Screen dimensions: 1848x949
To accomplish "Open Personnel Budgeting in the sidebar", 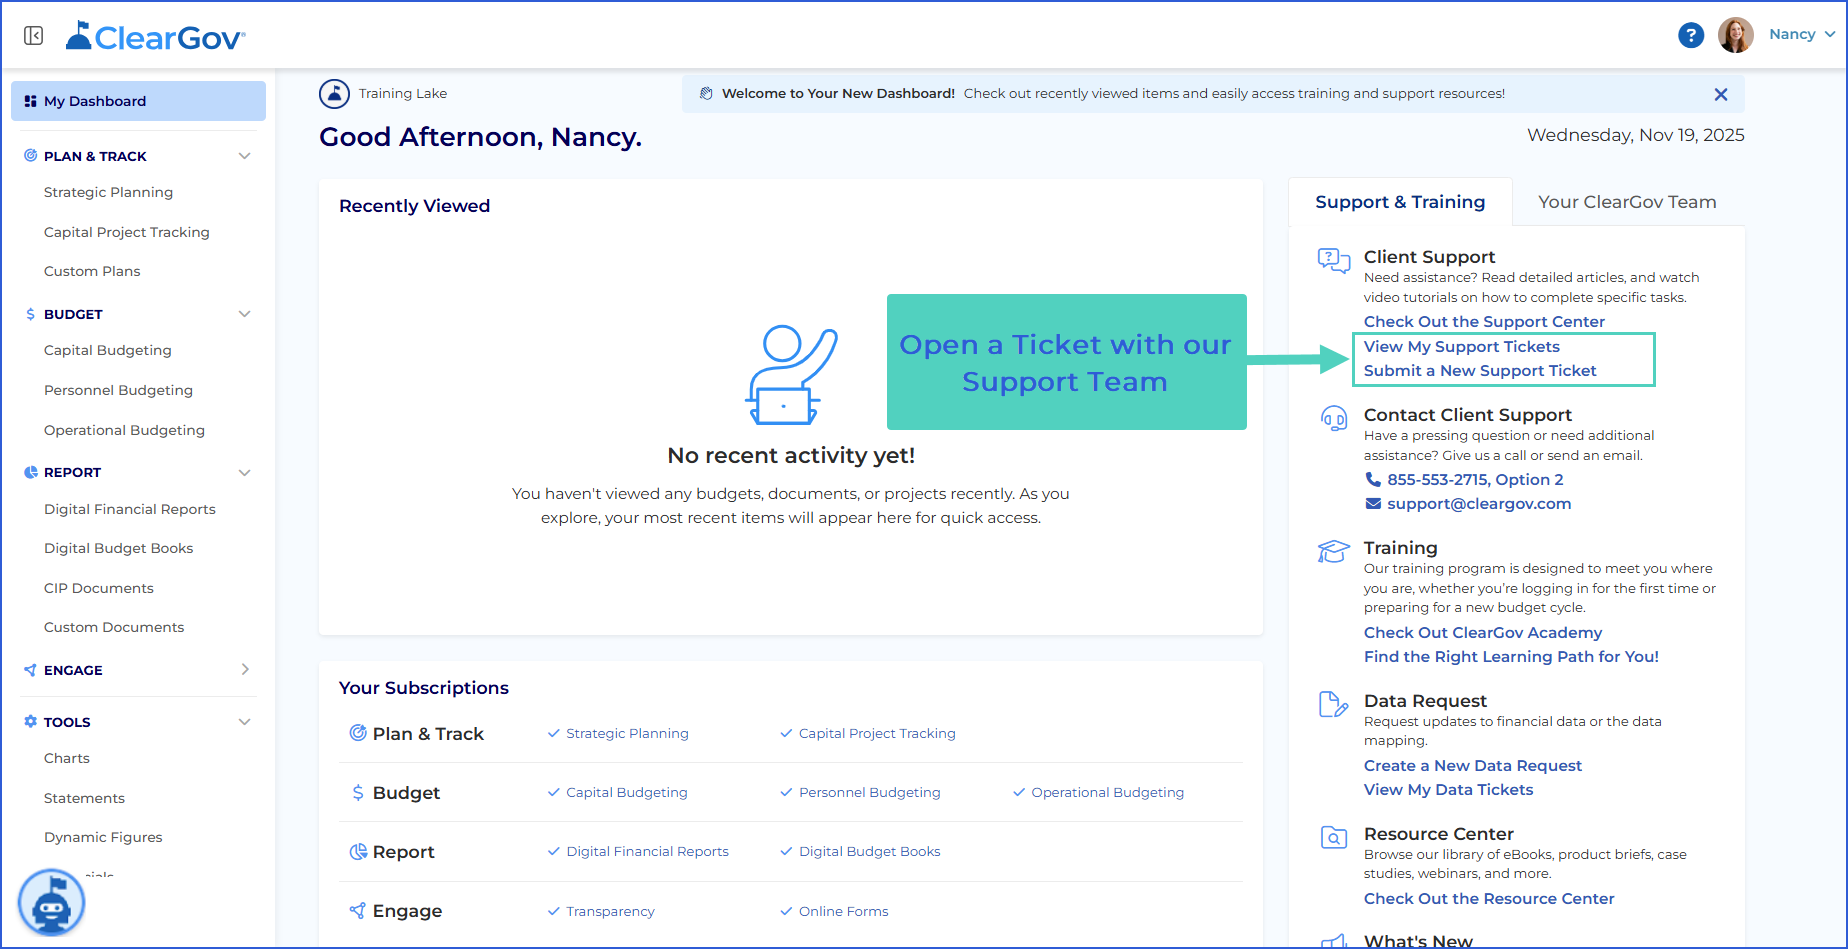I will (118, 390).
